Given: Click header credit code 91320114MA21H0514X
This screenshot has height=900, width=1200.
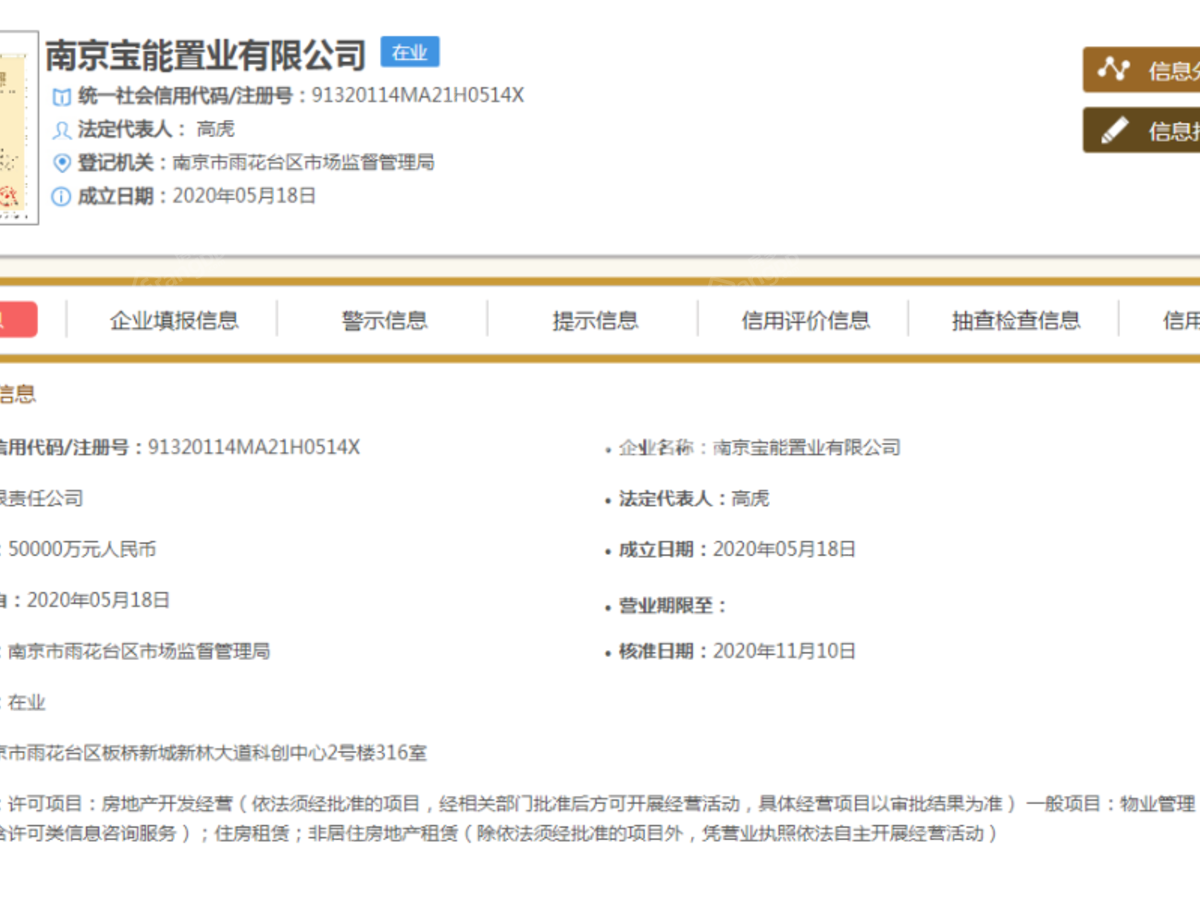Looking at the screenshot, I should click(418, 96).
